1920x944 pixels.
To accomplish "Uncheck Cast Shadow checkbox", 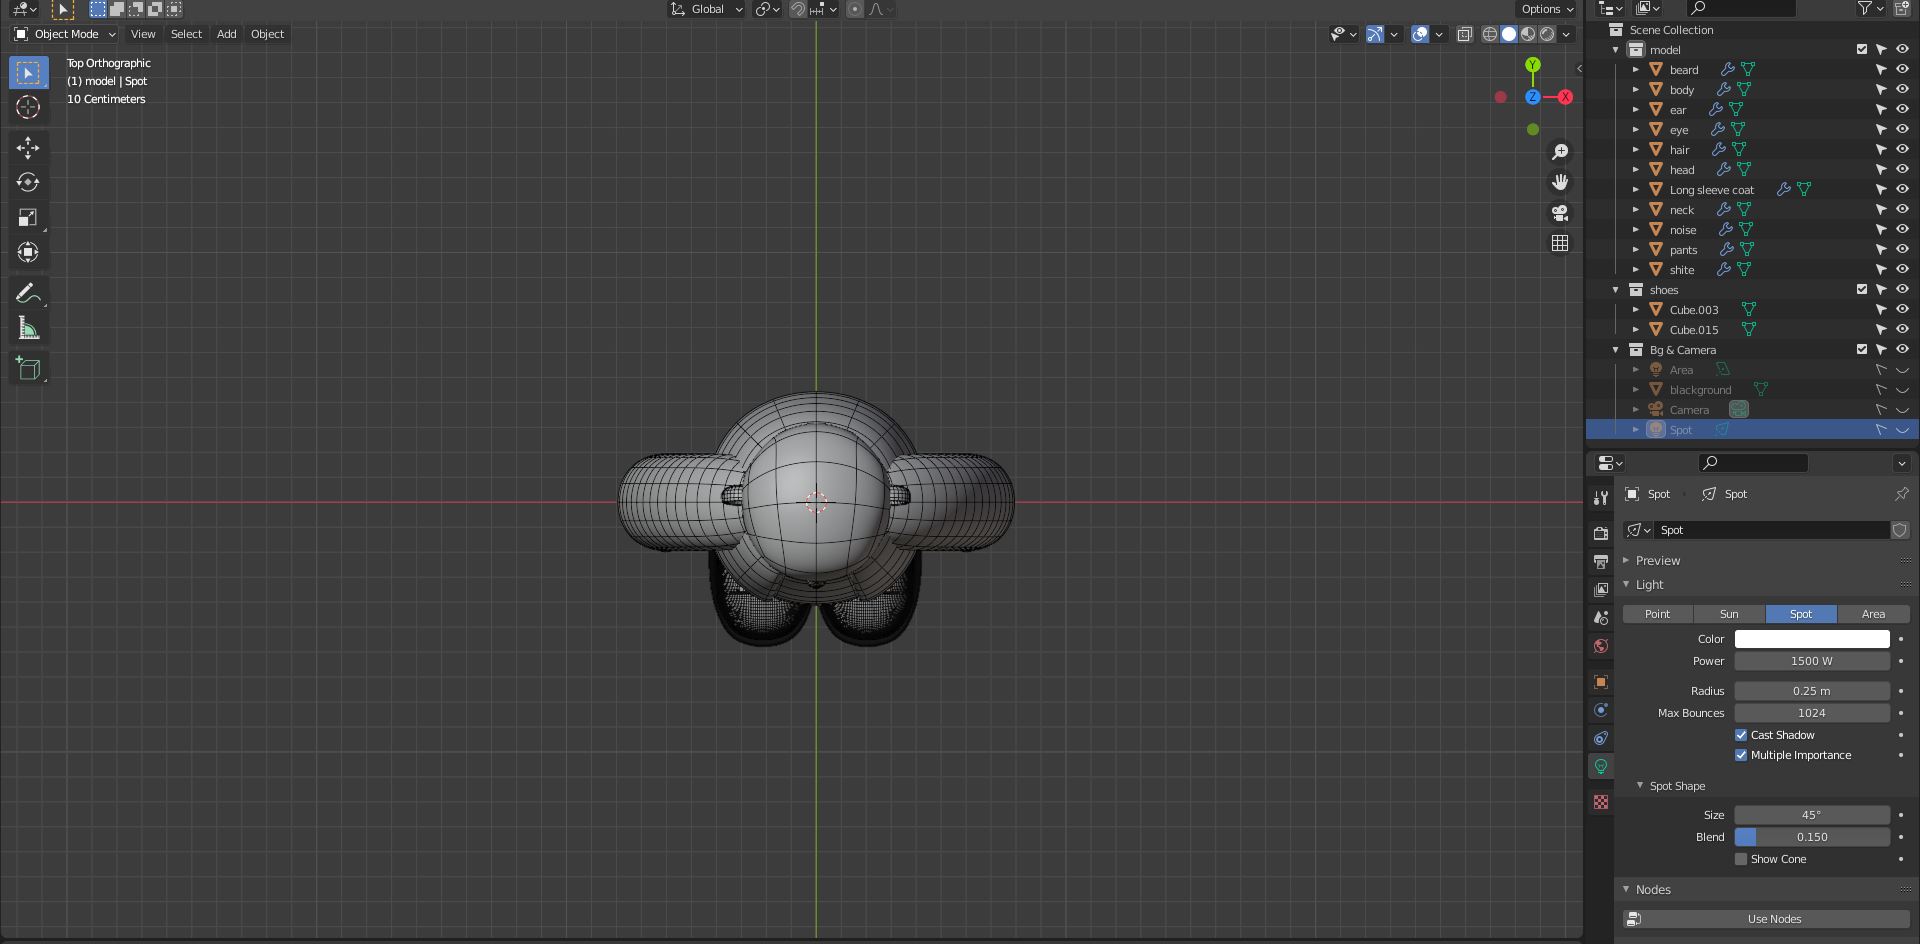I will tap(1741, 735).
